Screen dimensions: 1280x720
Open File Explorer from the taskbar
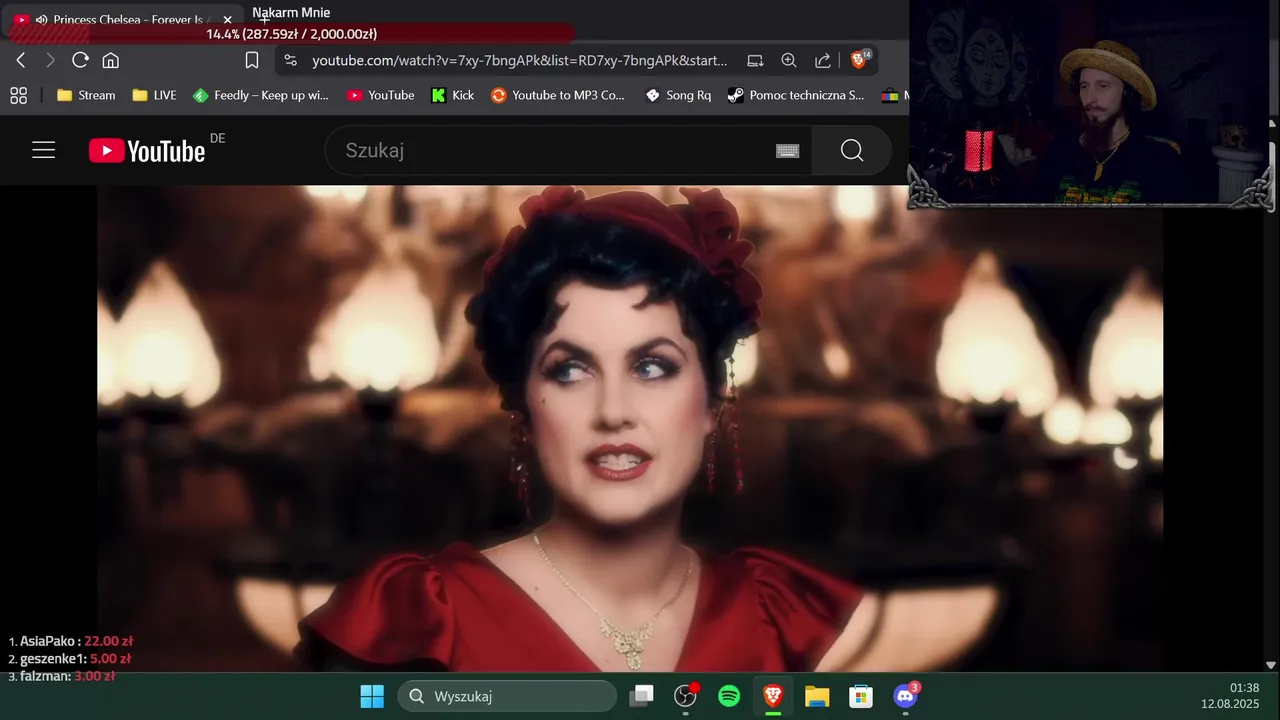817,696
